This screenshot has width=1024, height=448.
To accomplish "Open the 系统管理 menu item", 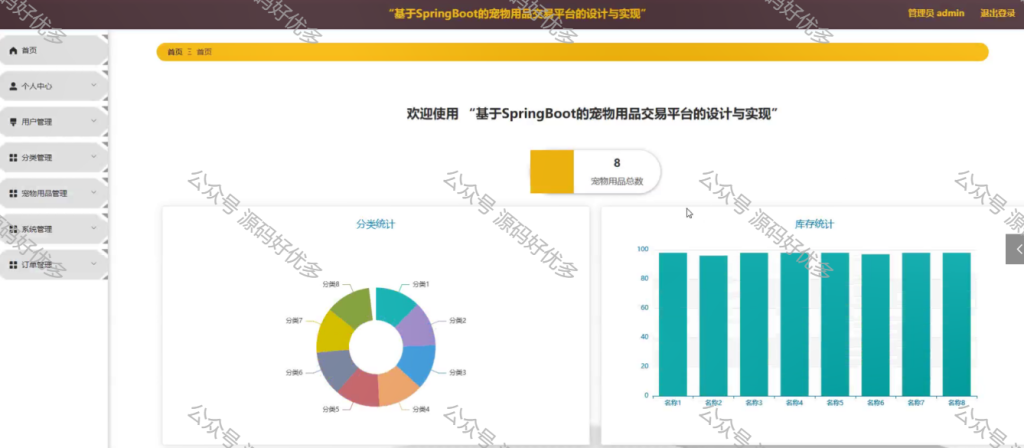I will click(54, 229).
